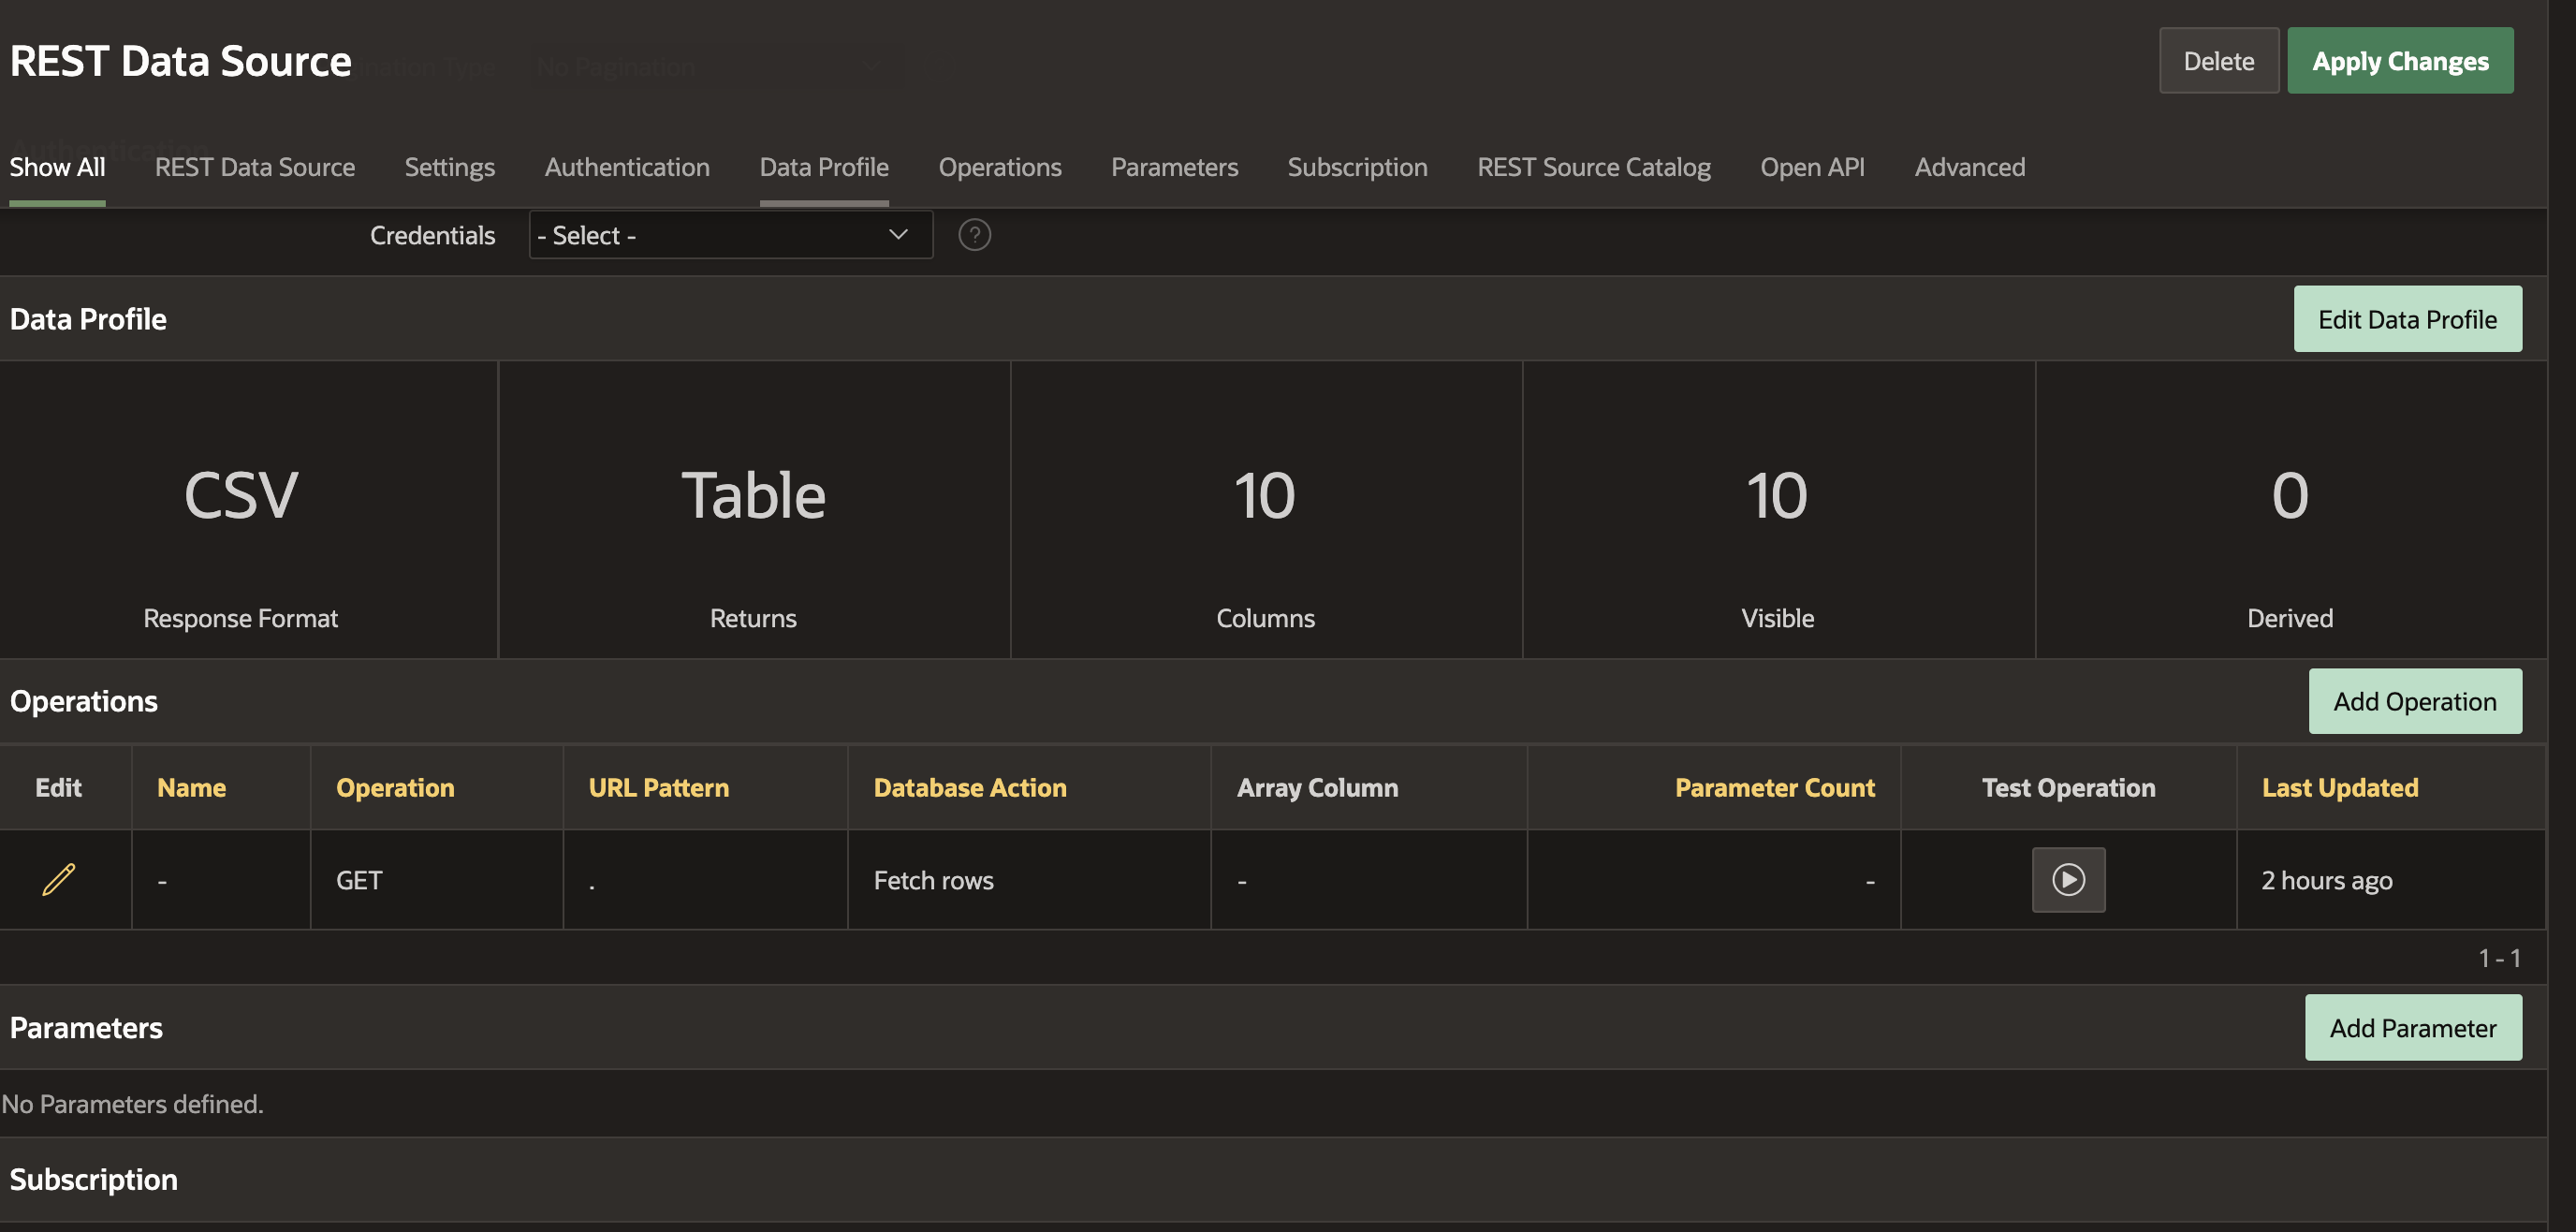Click Add Parameter button
The width and height of the screenshot is (2576, 1232).
pos(2411,1027)
